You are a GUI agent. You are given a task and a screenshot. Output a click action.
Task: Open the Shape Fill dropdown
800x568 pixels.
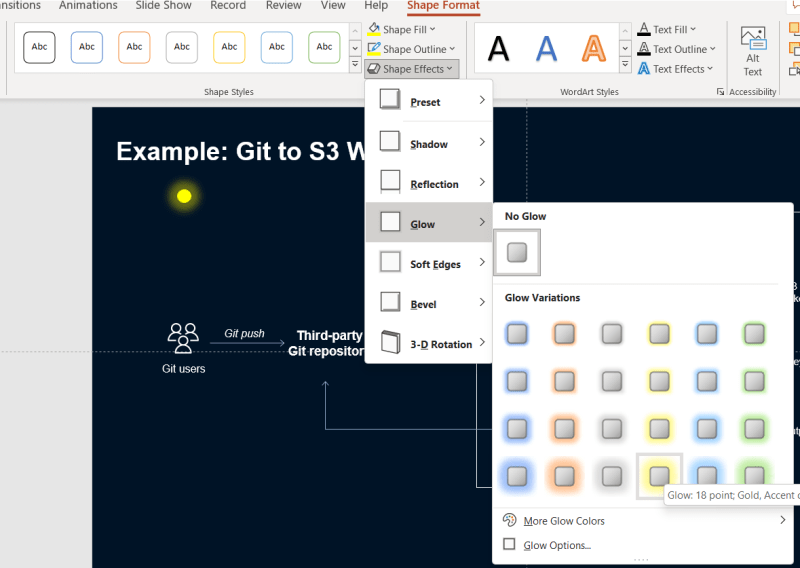pyautogui.click(x=402, y=29)
